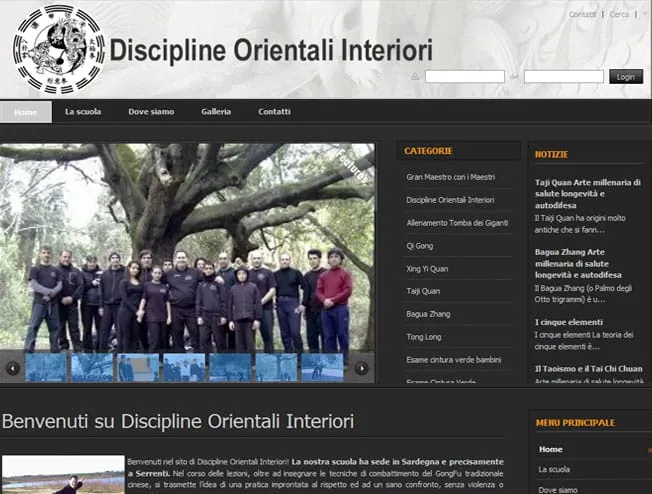Open the Bagua Zhang category
The width and height of the screenshot is (652, 494).
point(428,314)
